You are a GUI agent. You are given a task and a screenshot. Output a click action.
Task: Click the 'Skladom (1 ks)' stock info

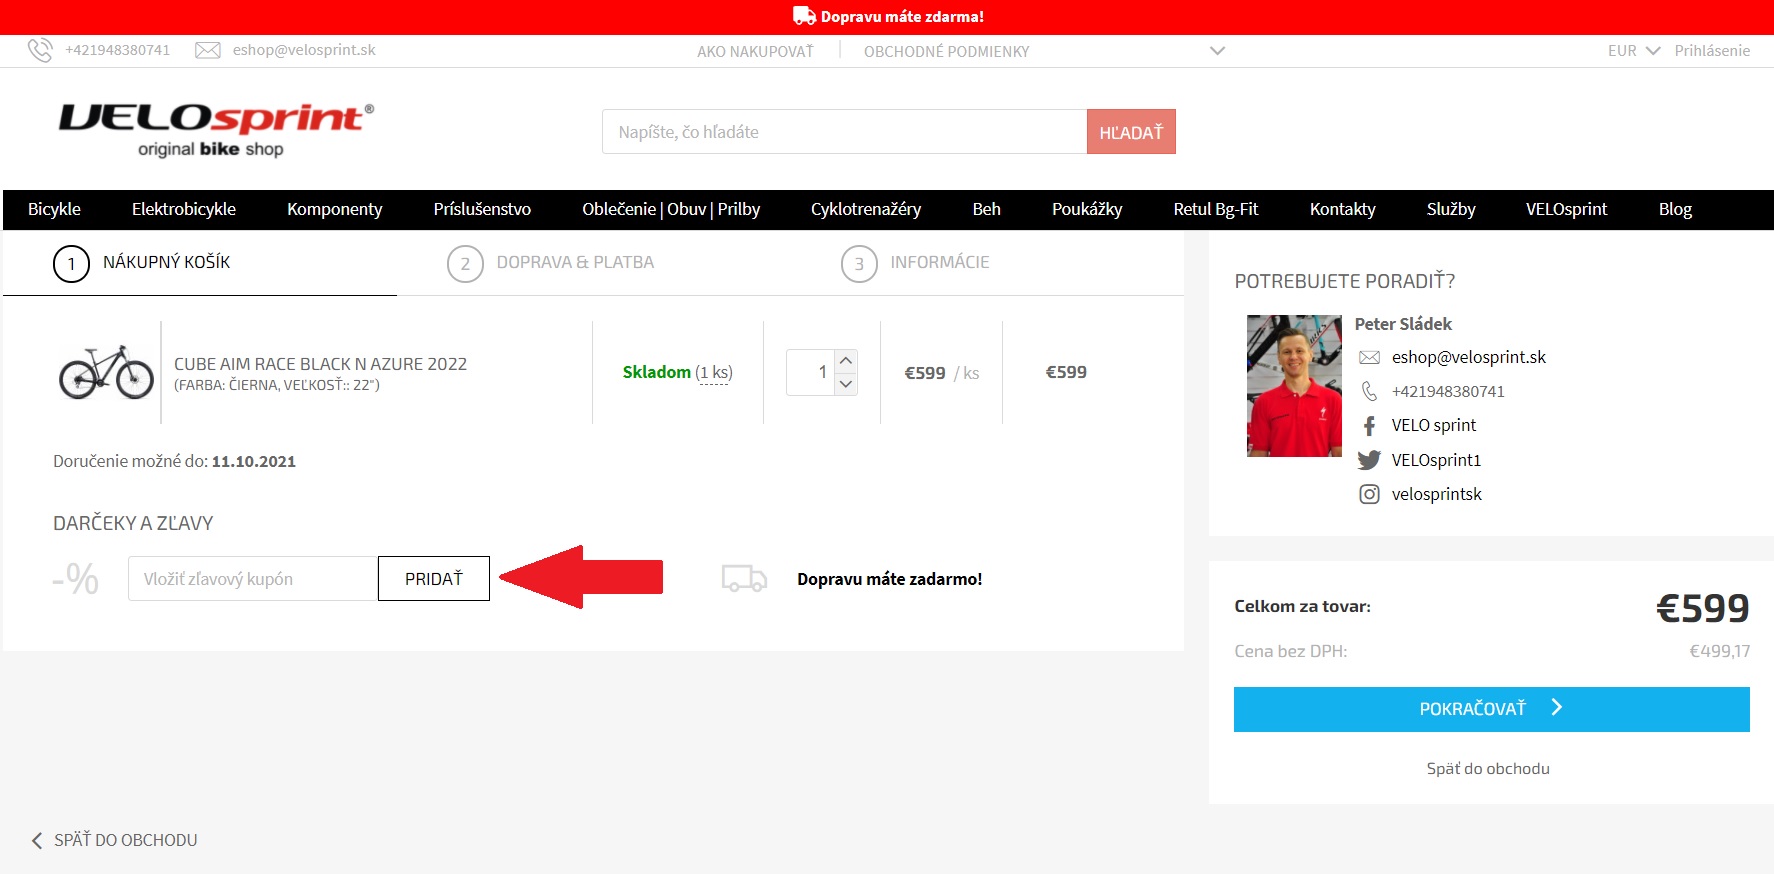(x=677, y=372)
